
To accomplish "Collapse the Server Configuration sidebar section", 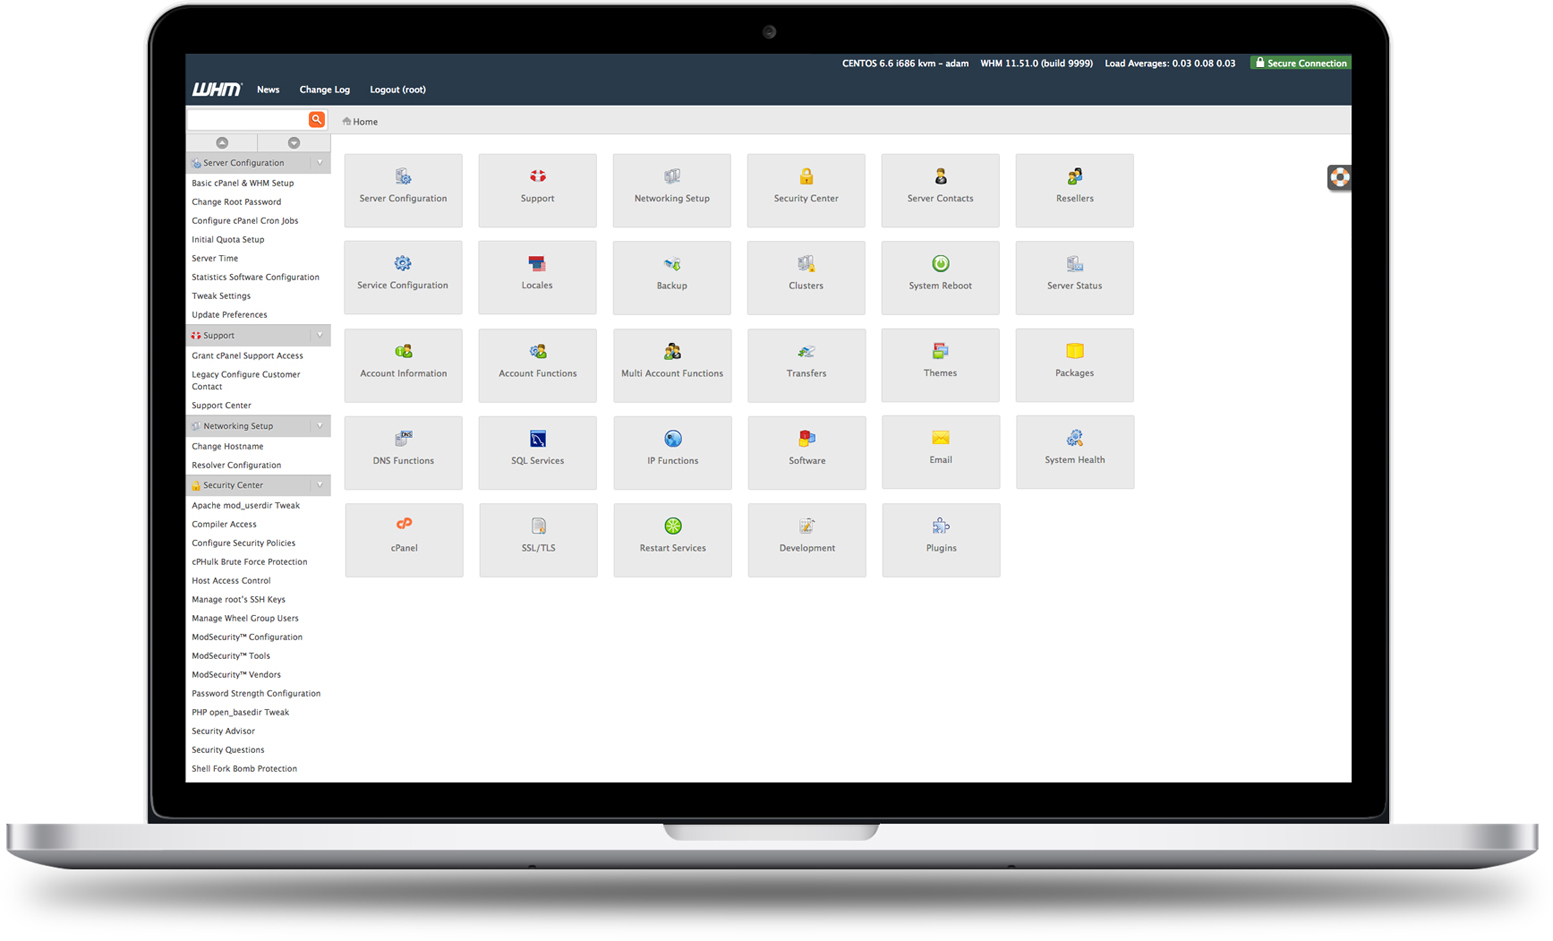I will click(x=320, y=163).
